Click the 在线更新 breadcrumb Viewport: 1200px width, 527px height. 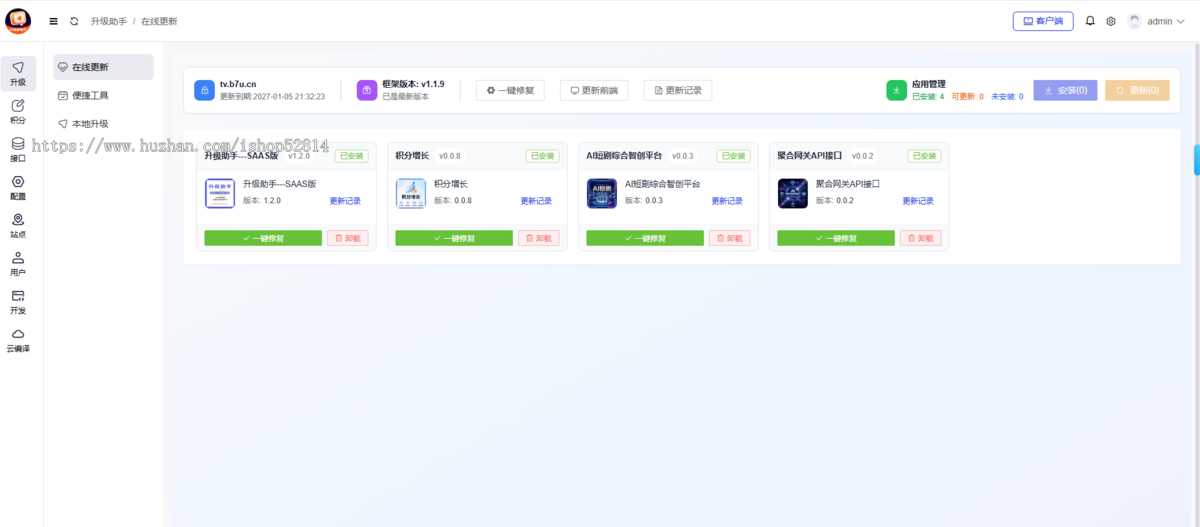159,21
